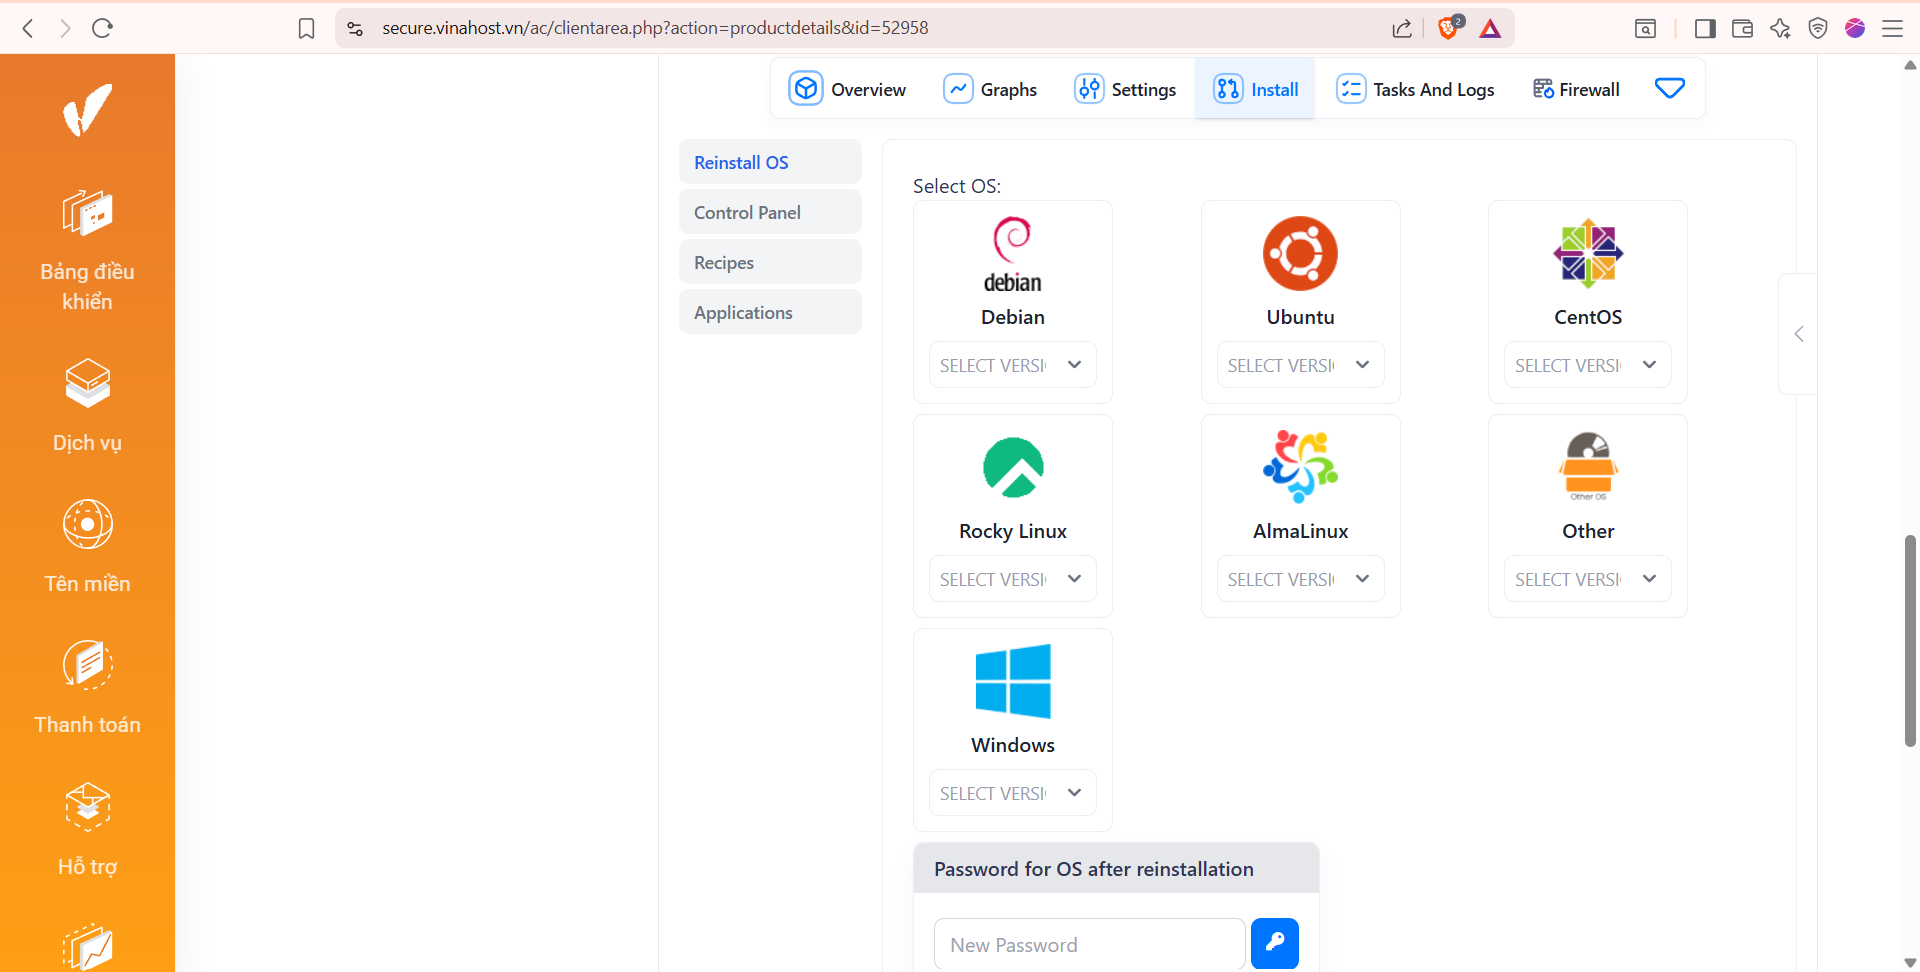Open Rocky Linux version dropdown
The height and width of the screenshot is (972, 1920).
(1012, 579)
